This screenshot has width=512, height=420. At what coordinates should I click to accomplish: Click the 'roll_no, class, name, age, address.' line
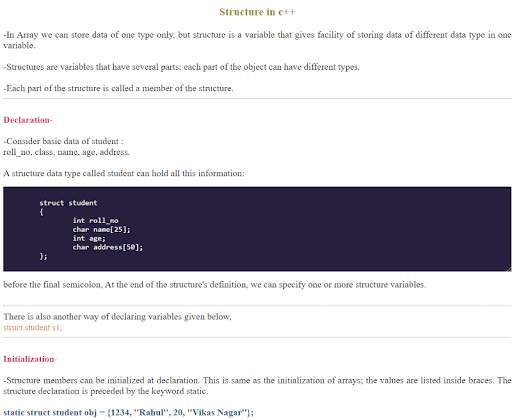click(x=67, y=152)
